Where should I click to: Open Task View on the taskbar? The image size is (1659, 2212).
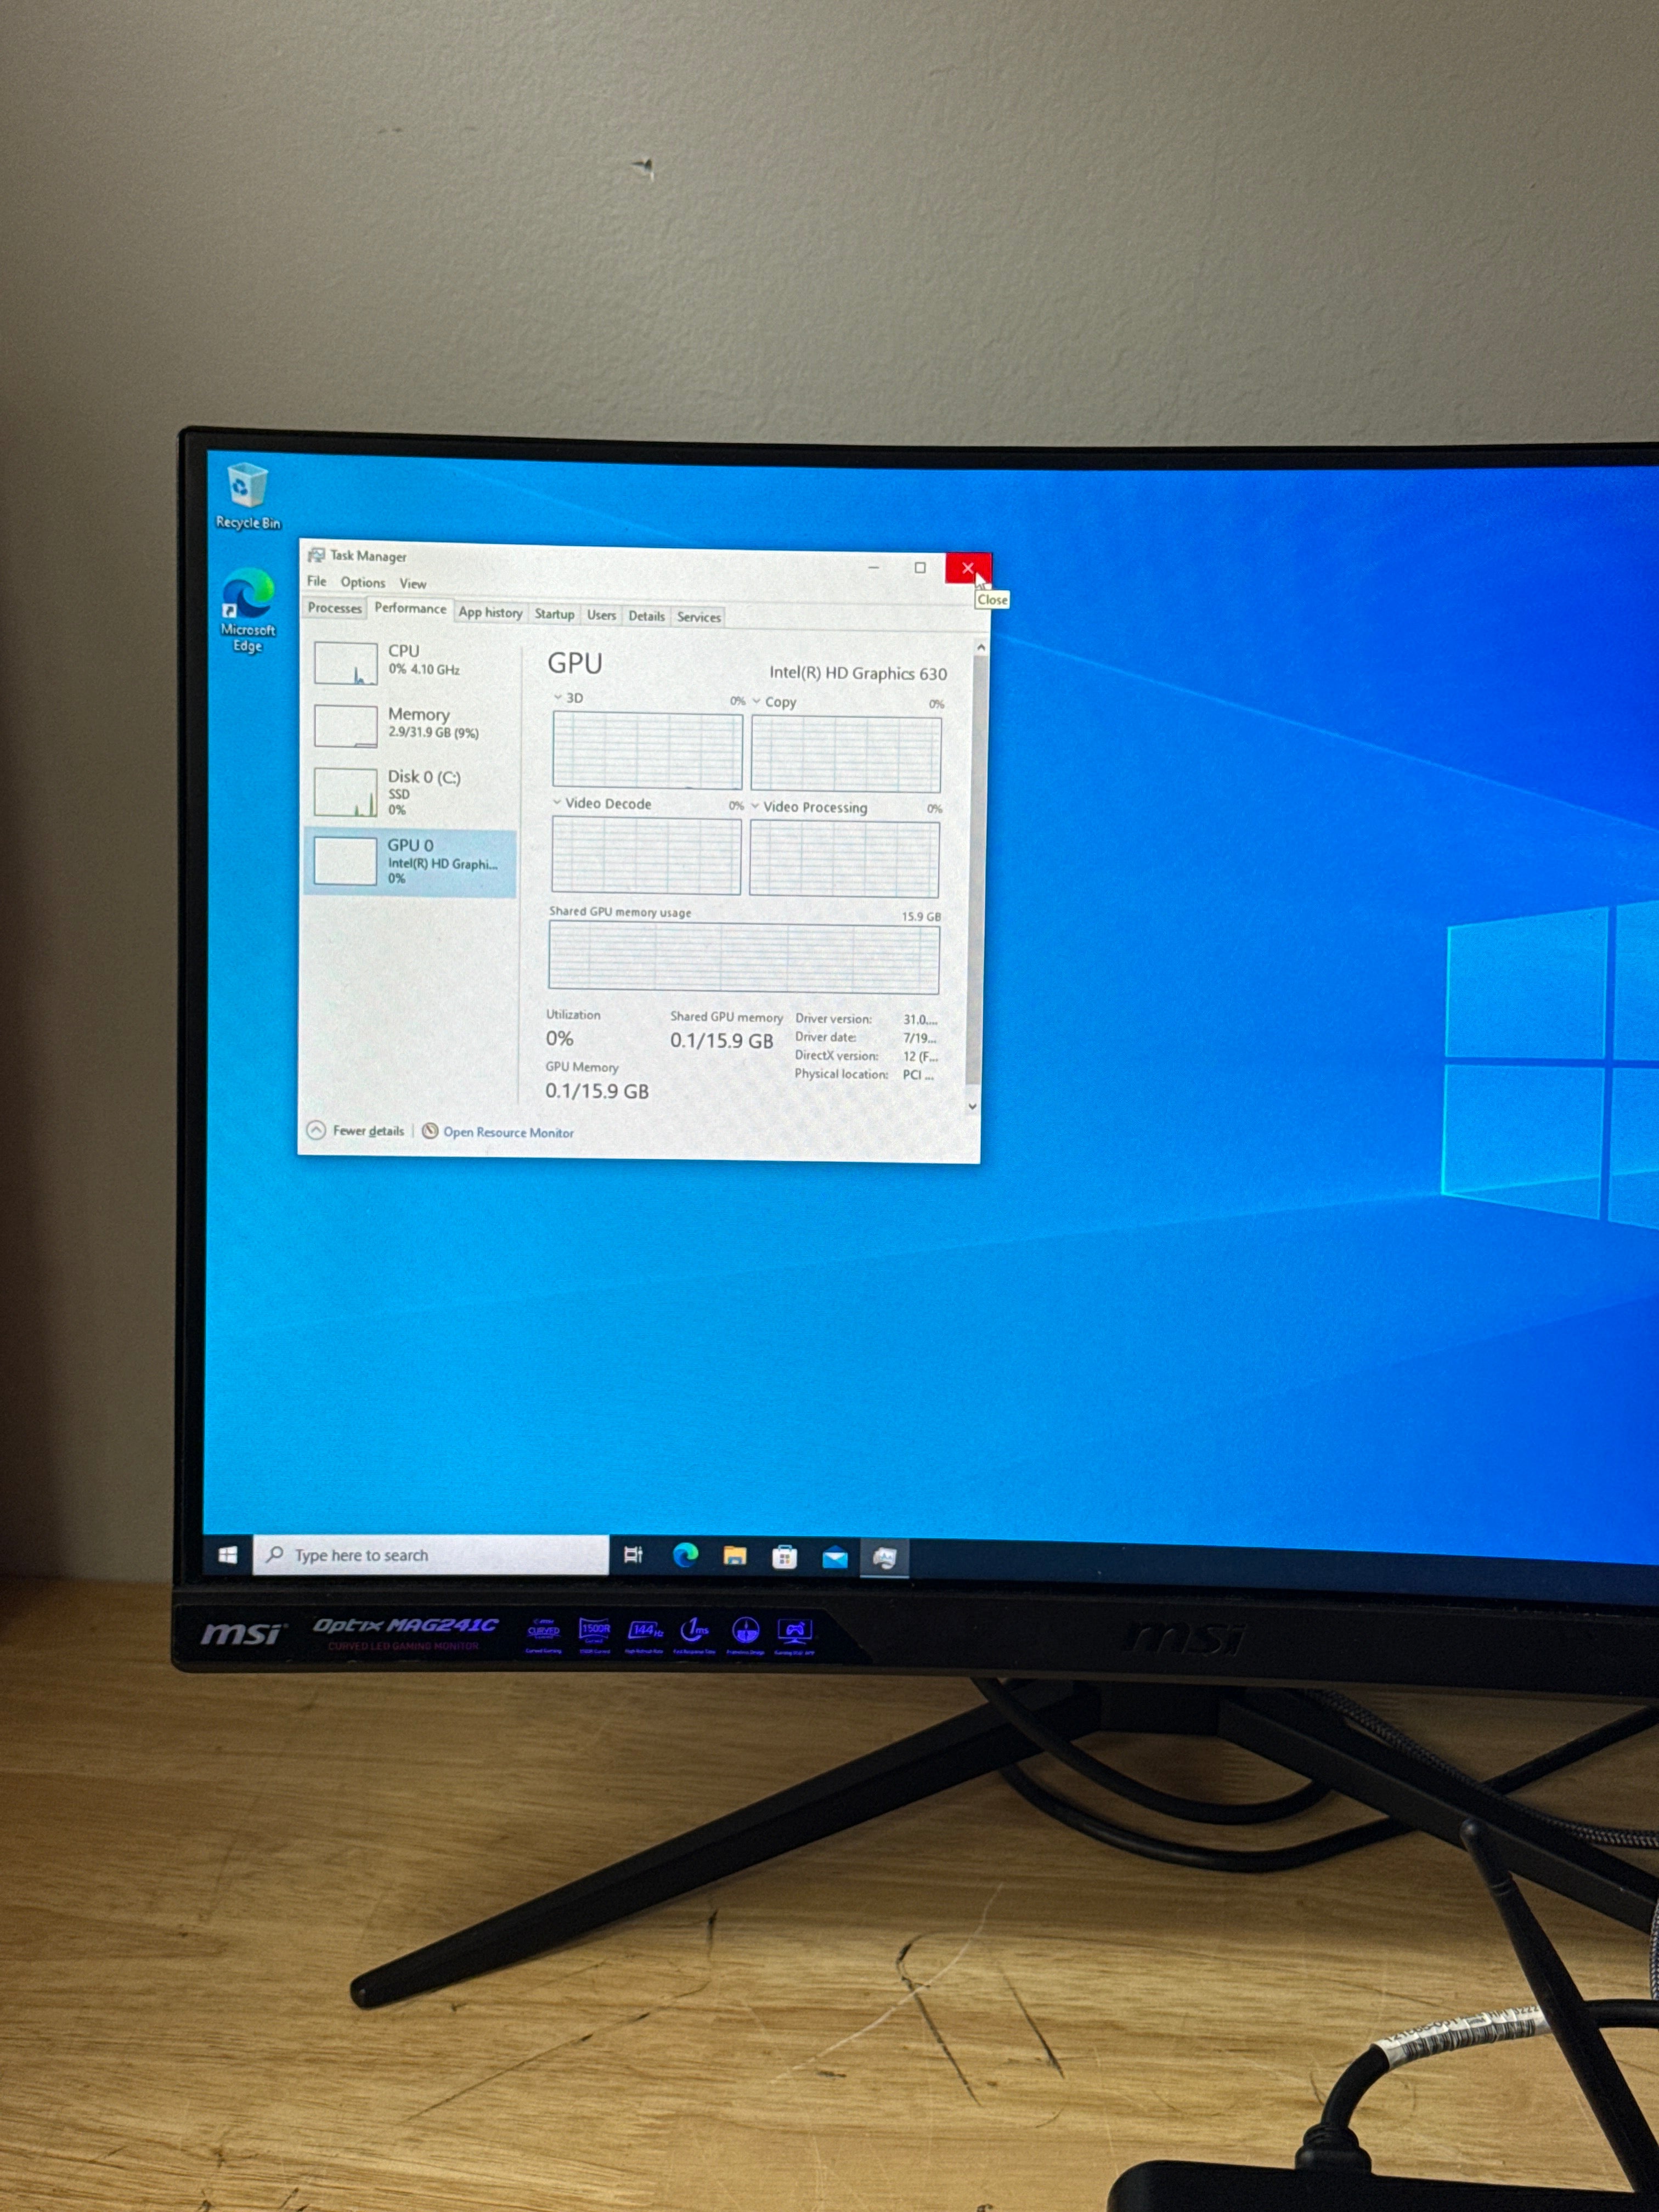tap(633, 1555)
